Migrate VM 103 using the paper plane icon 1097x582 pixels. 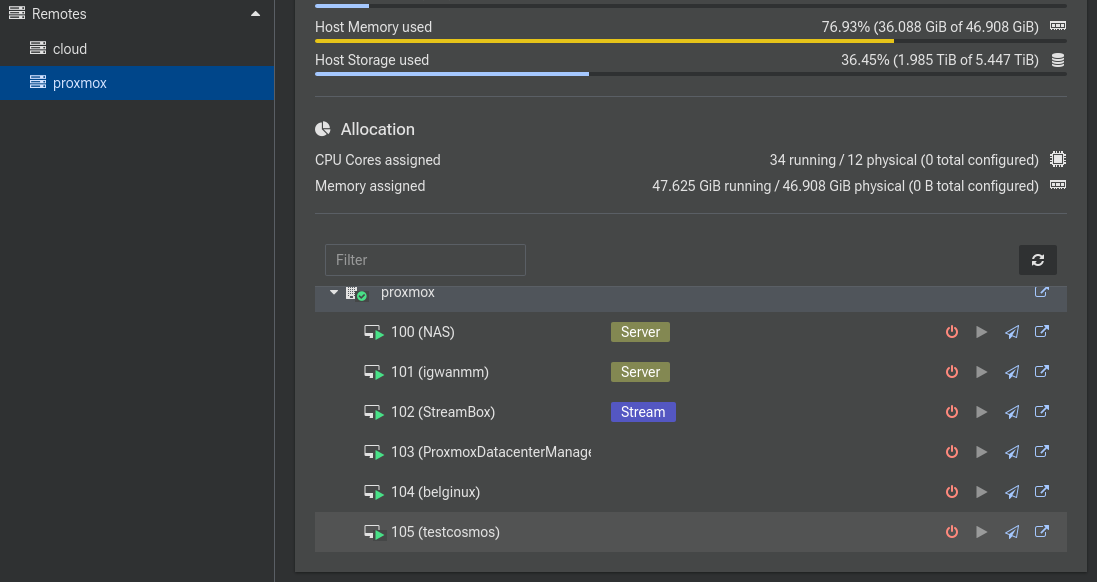[x=1012, y=451]
